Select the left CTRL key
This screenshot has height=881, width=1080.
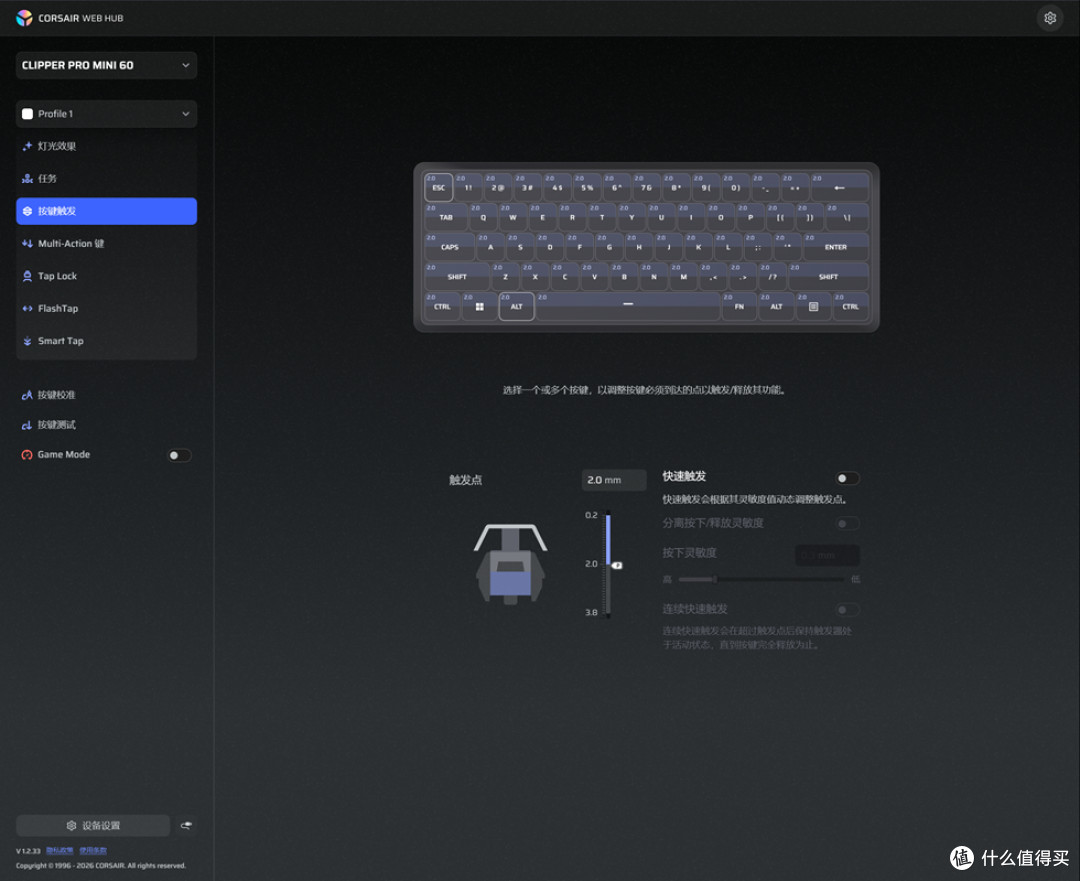tap(442, 306)
